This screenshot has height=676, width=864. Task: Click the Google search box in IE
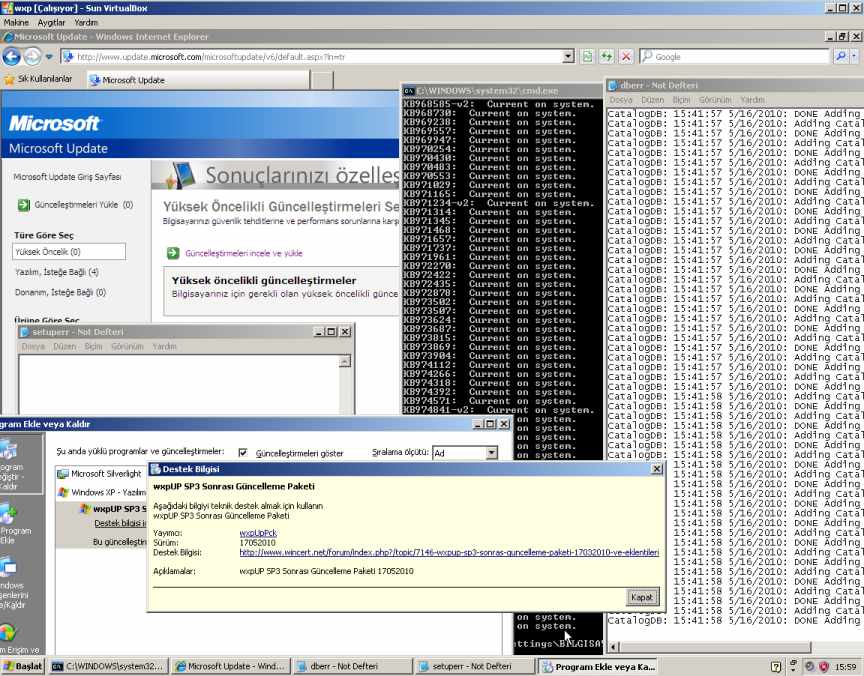[735, 57]
